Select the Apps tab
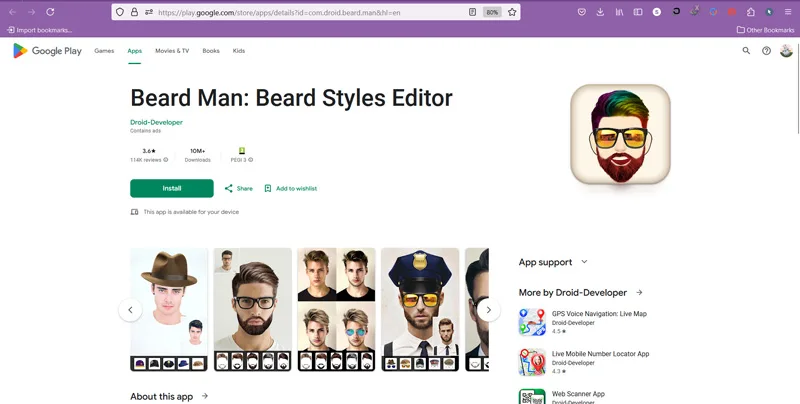This screenshot has height=404, width=800. (135, 50)
